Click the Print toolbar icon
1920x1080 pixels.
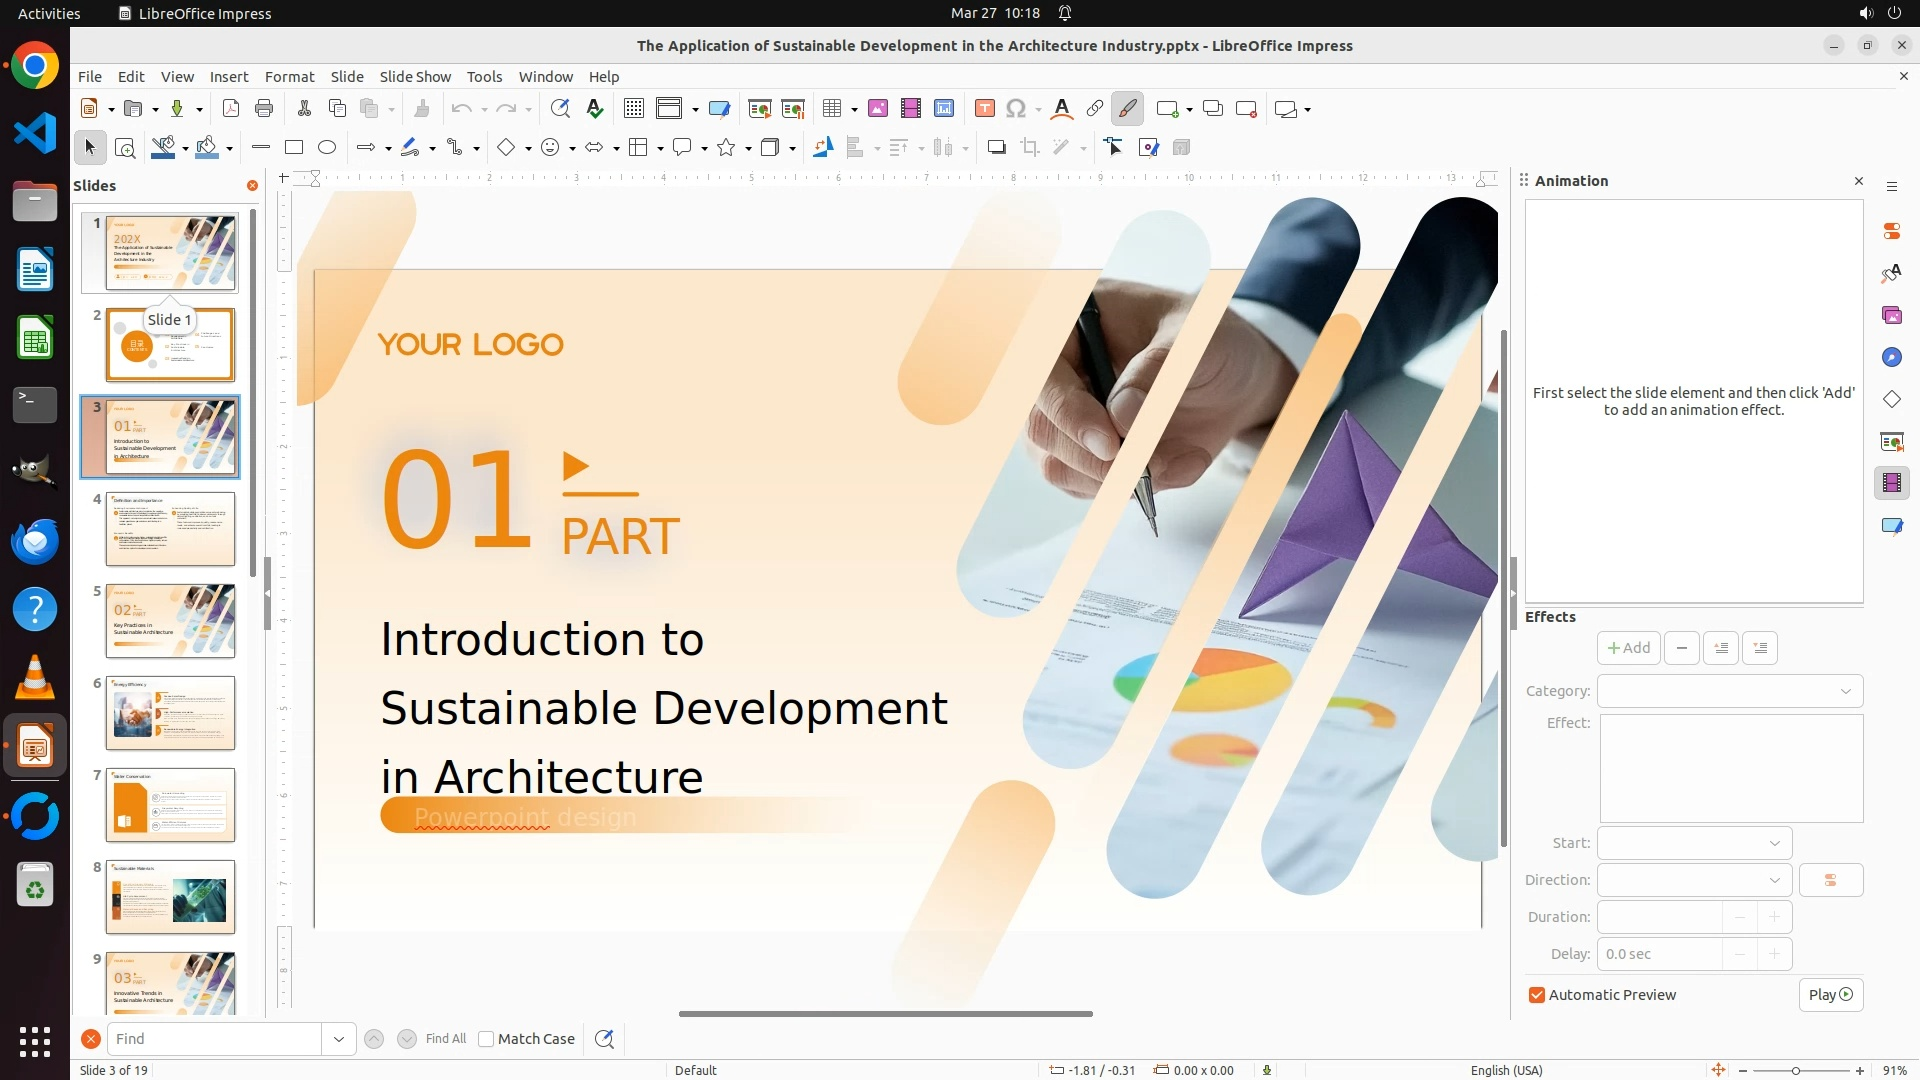(264, 109)
